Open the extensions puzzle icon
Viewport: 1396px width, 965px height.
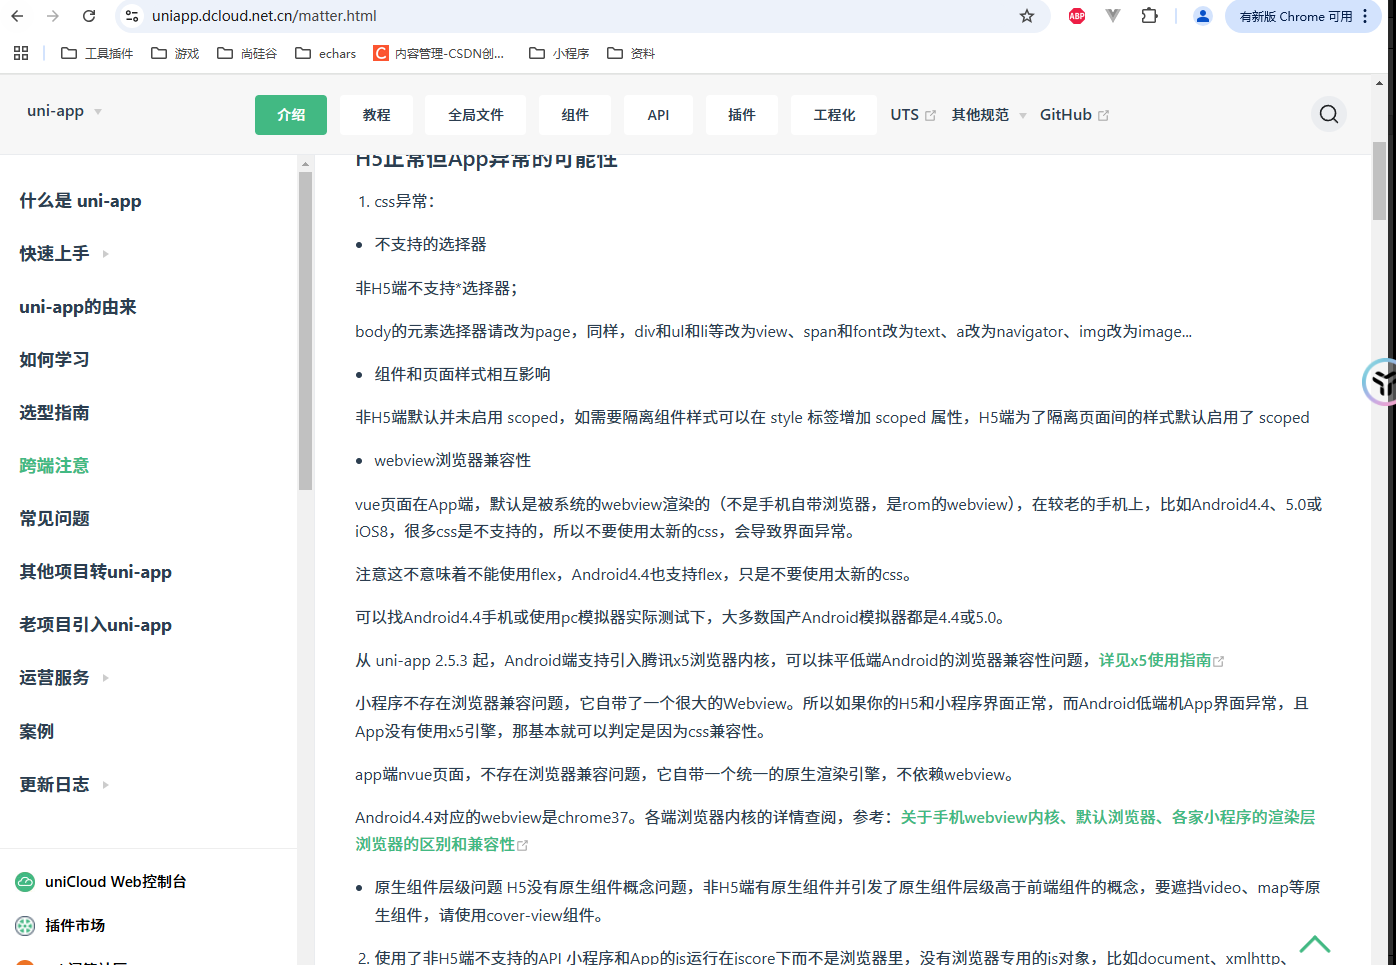point(1149,16)
